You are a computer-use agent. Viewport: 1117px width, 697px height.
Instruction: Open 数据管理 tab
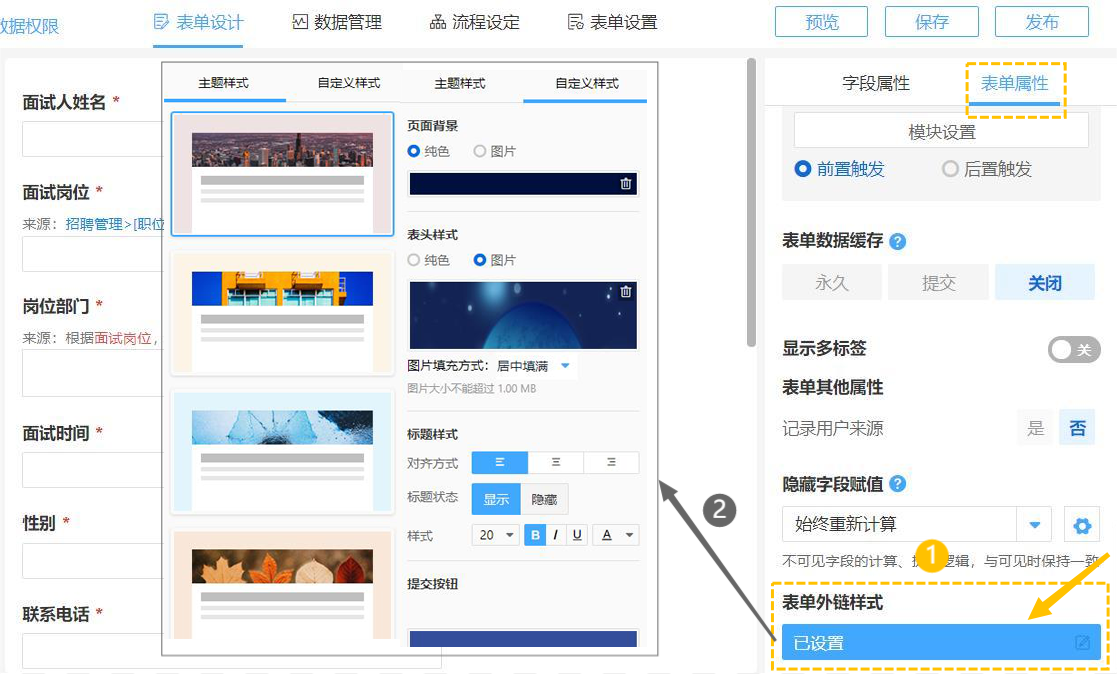coord(337,22)
